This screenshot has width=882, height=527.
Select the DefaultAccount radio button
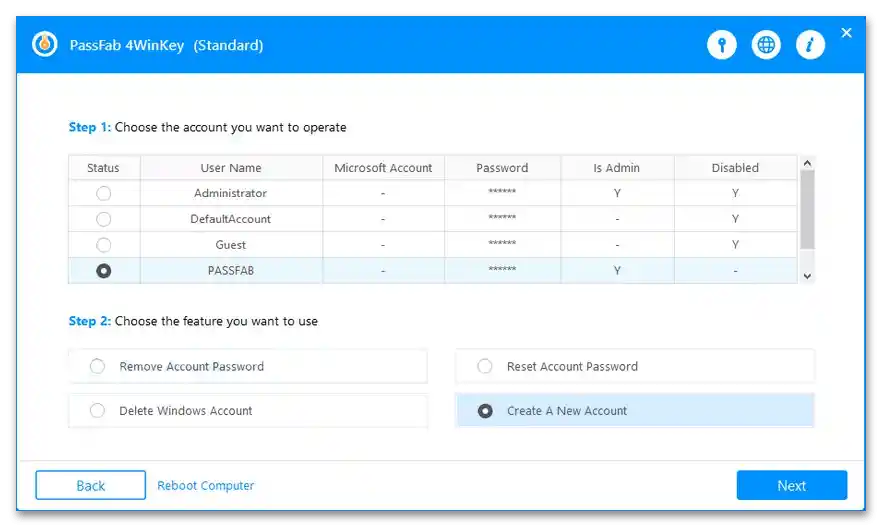[x=104, y=219]
